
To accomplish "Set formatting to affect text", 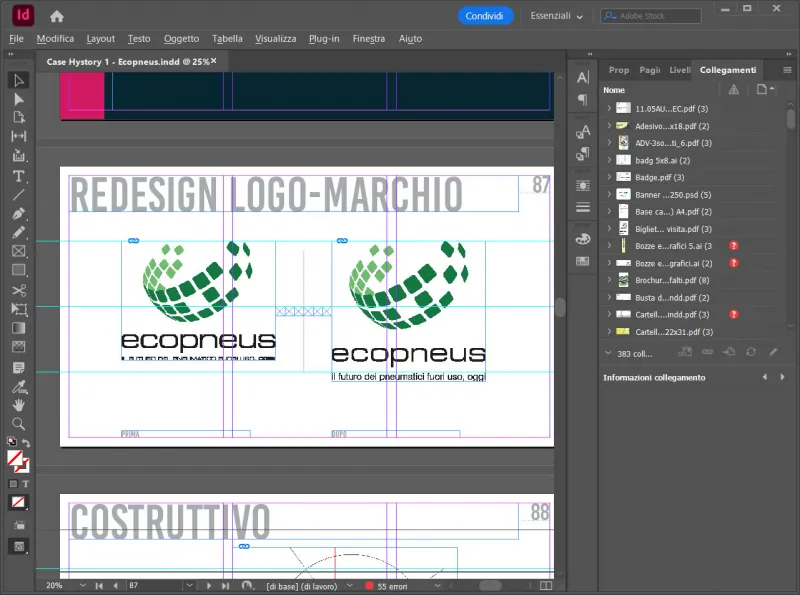I will 26,484.
